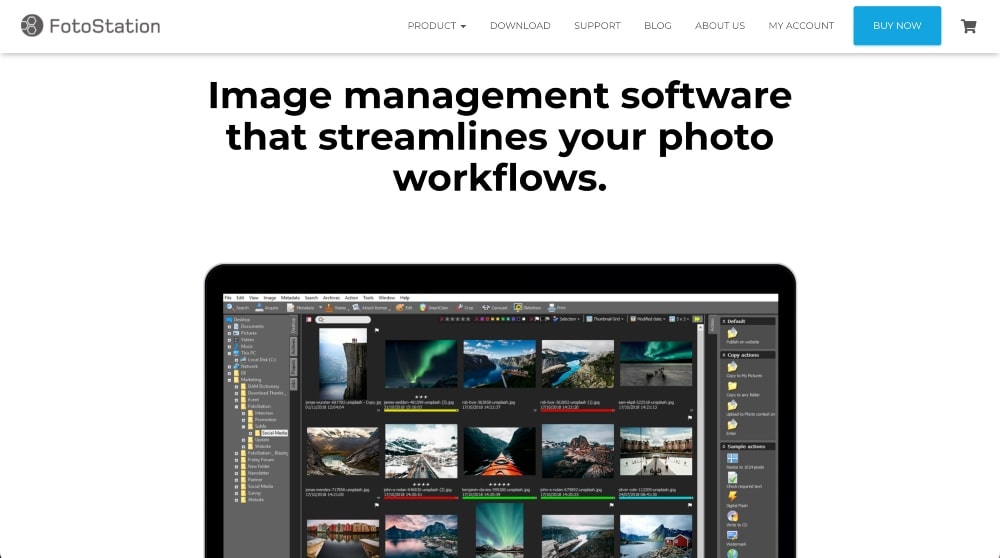
Task: Go to the DOWNLOAD page
Action: click(x=520, y=26)
